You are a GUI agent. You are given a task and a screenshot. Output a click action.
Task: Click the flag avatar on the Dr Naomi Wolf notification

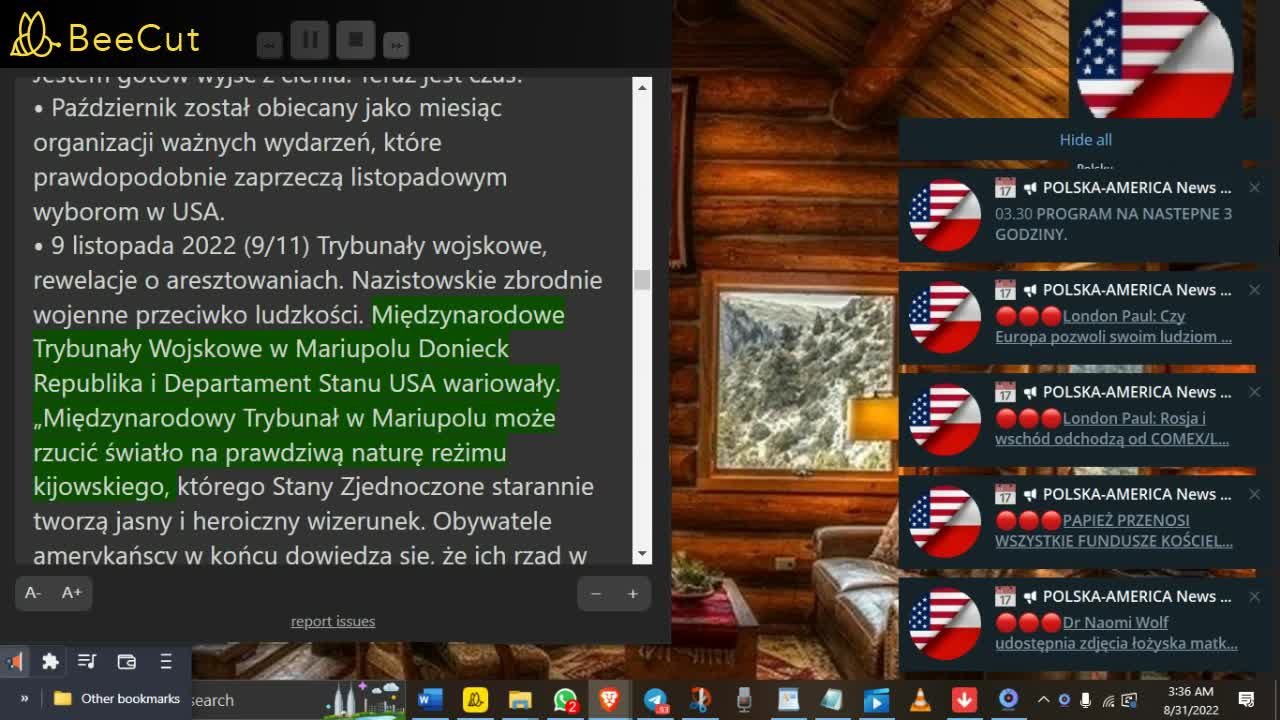point(944,623)
